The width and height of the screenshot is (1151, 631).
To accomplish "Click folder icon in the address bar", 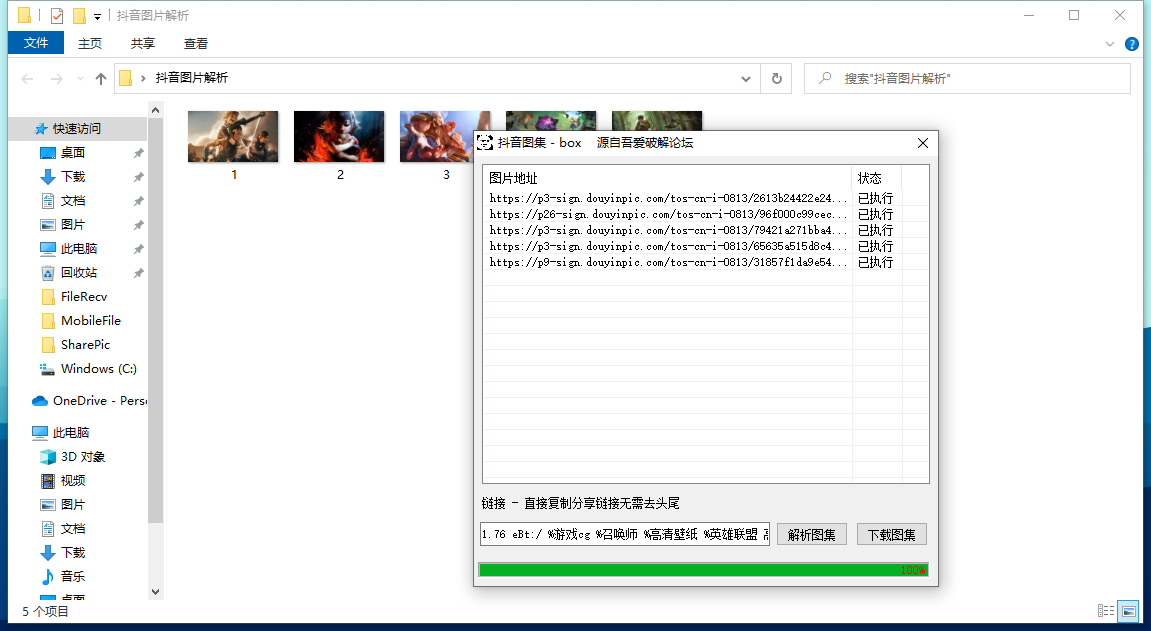I will pyautogui.click(x=126, y=78).
